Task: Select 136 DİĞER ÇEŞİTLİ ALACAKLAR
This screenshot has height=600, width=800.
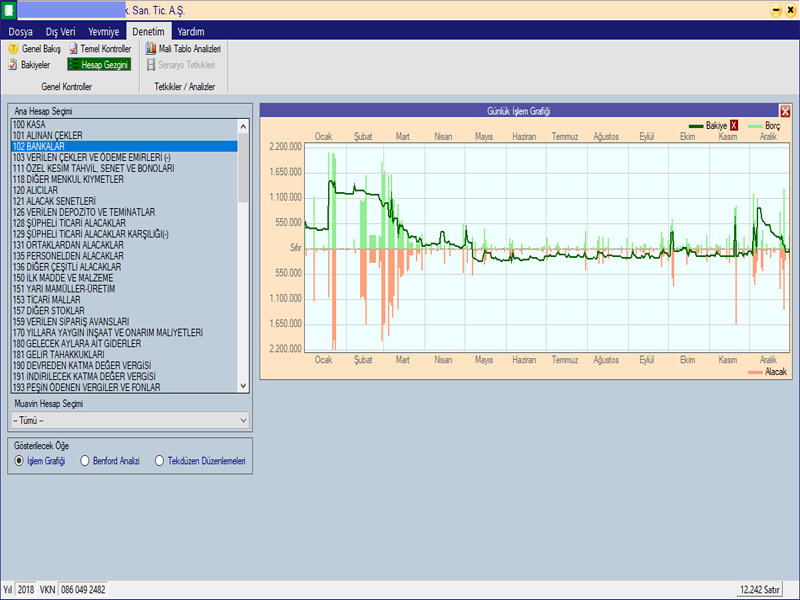Action: pos(124,267)
